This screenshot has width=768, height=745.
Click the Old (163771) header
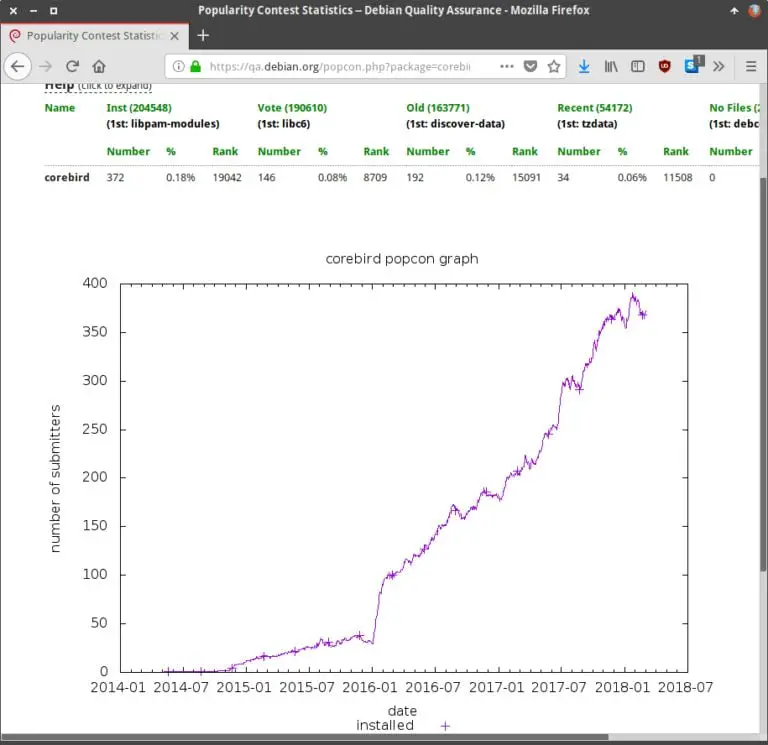coord(437,108)
